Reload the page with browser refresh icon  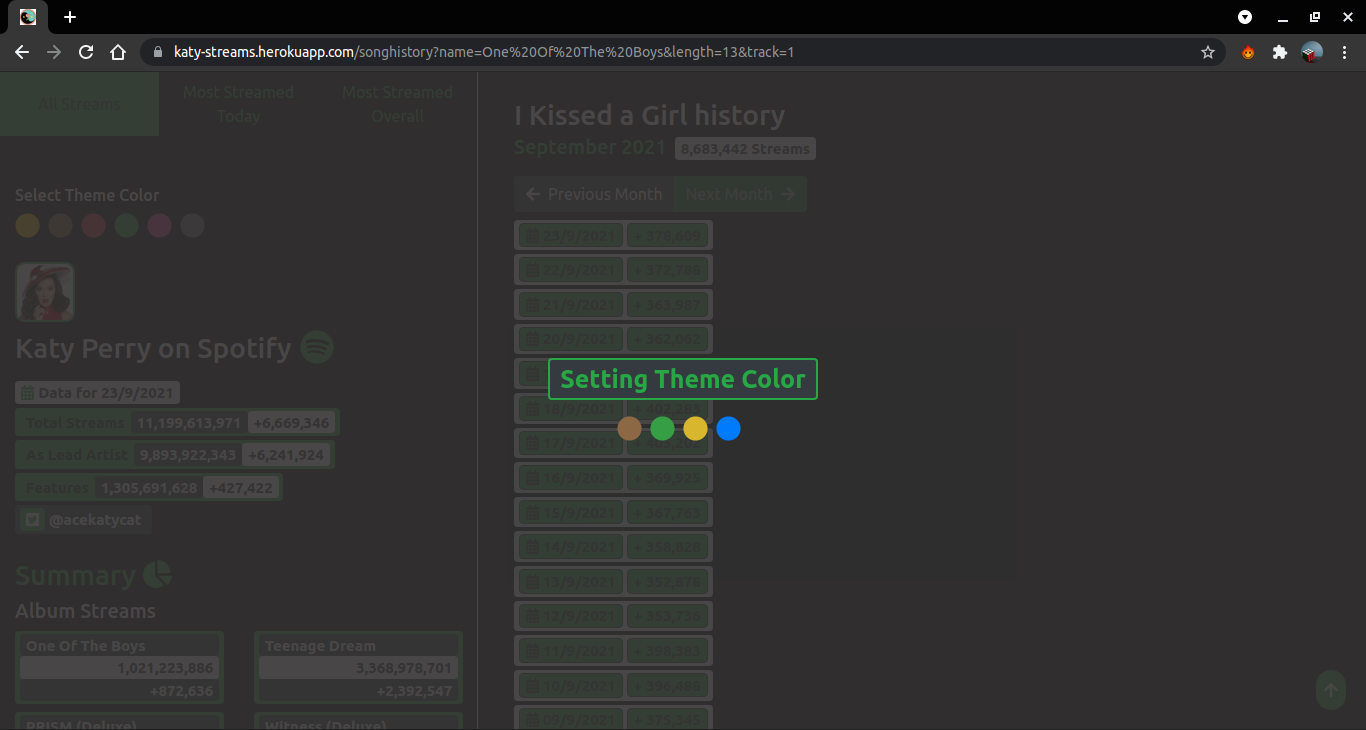[86, 52]
